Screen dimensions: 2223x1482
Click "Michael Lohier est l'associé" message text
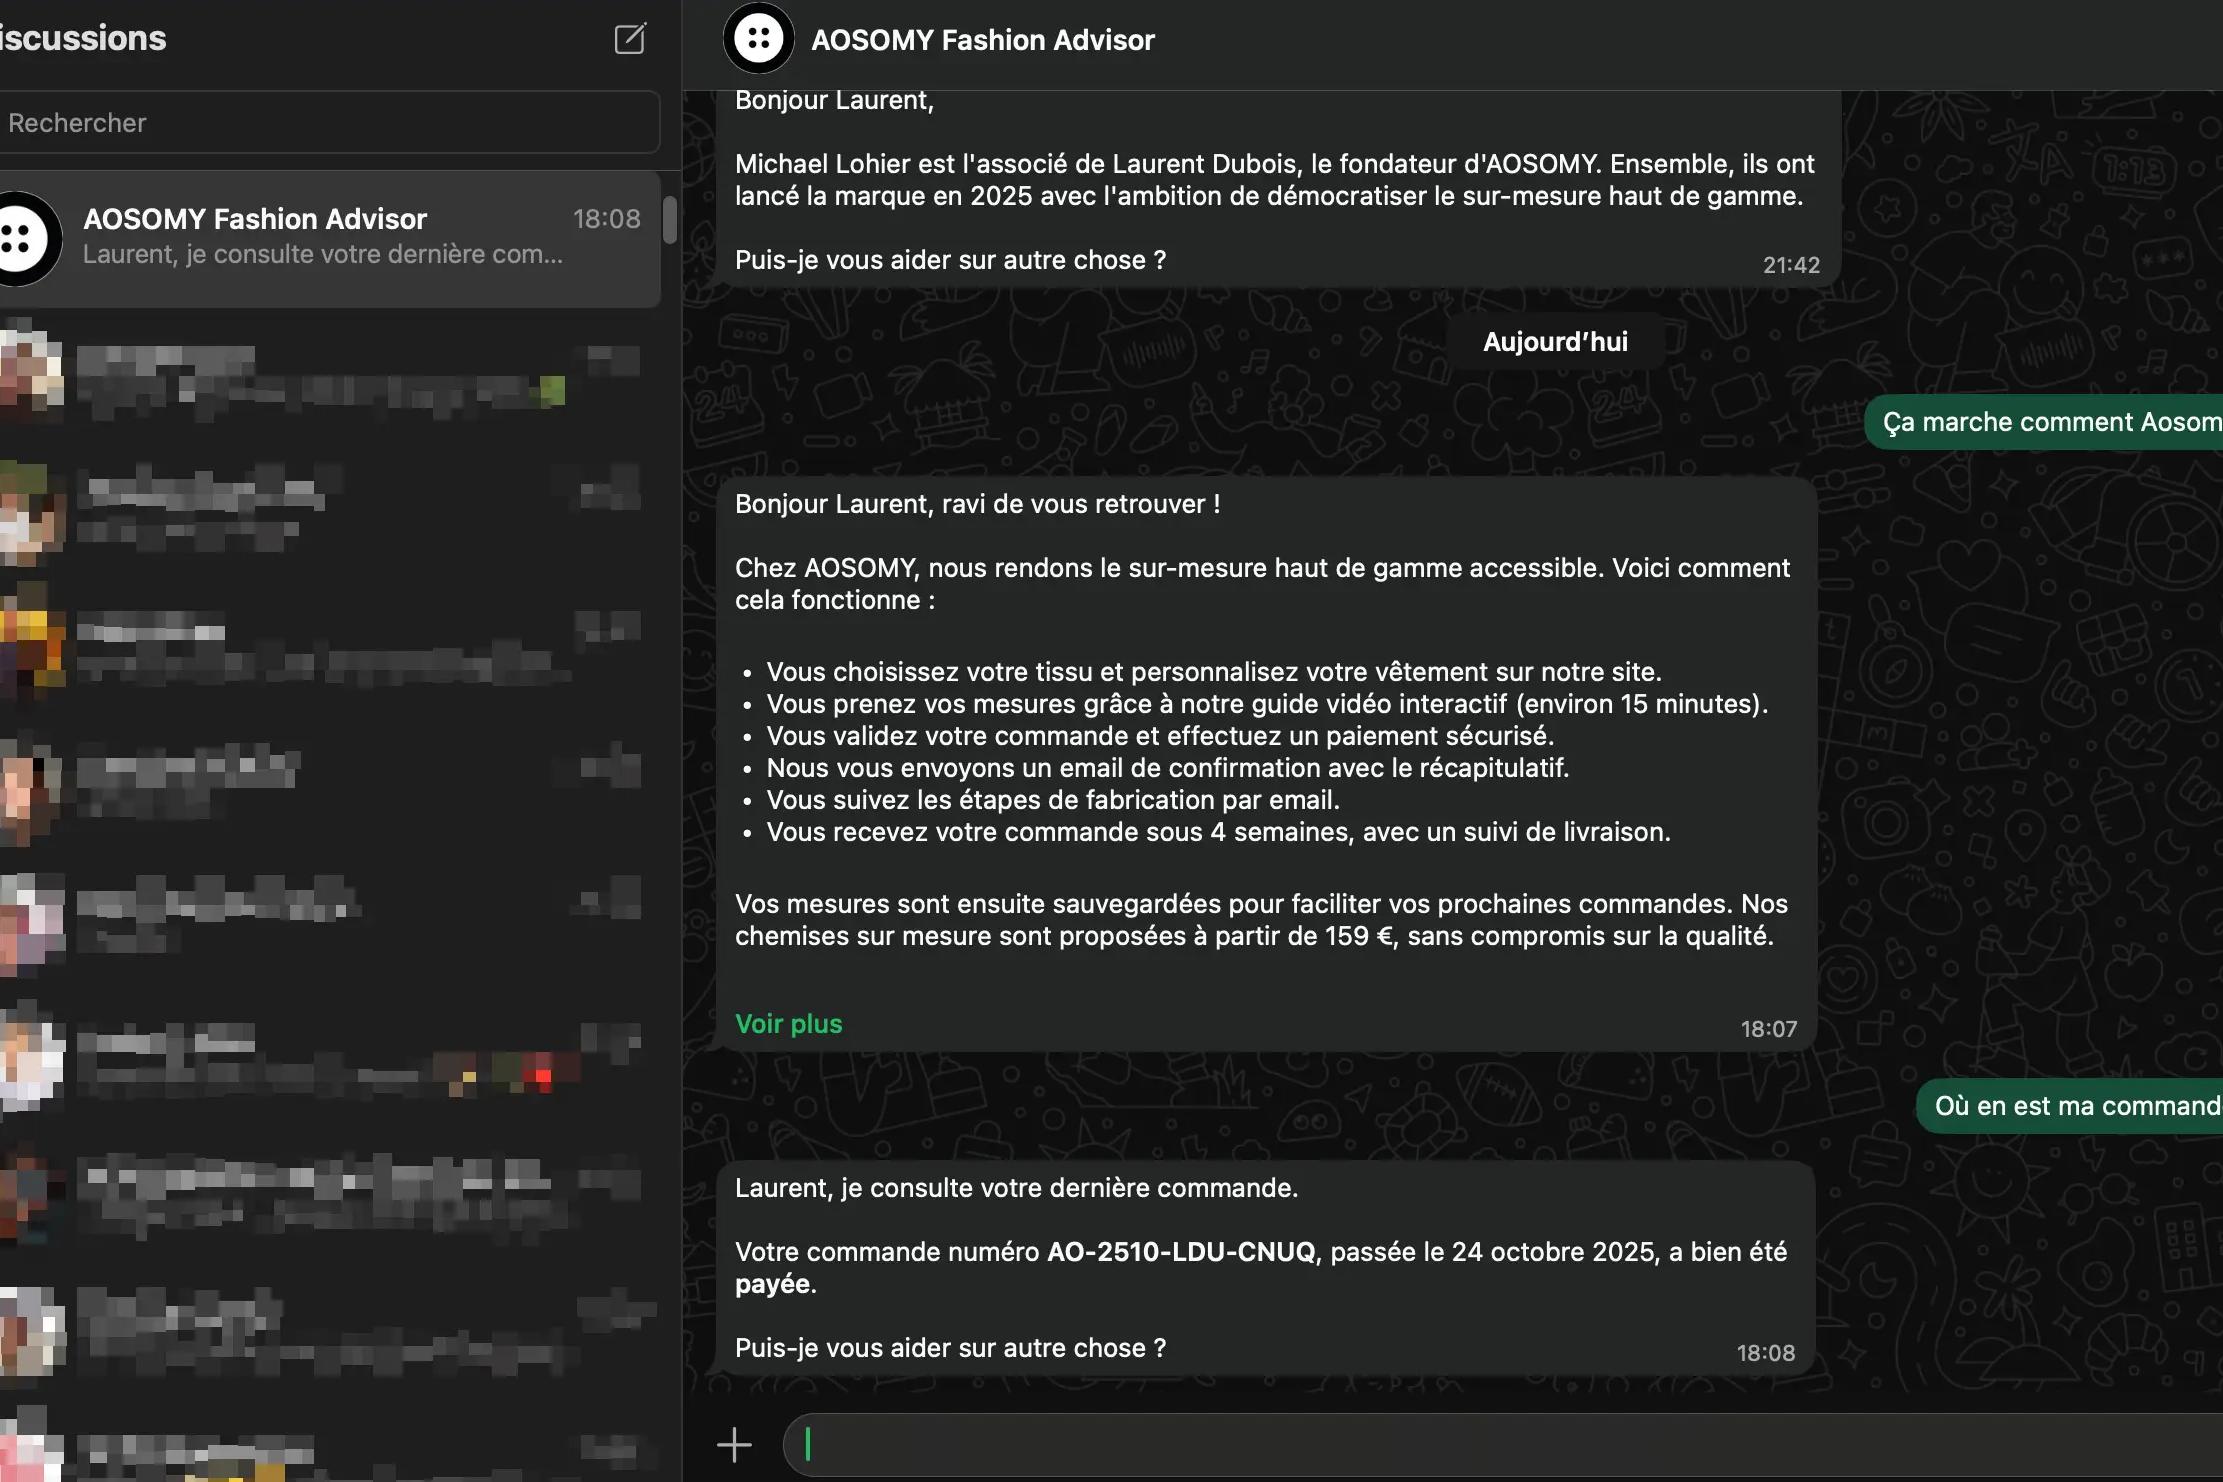pyautogui.click(x=1274, y=180)
